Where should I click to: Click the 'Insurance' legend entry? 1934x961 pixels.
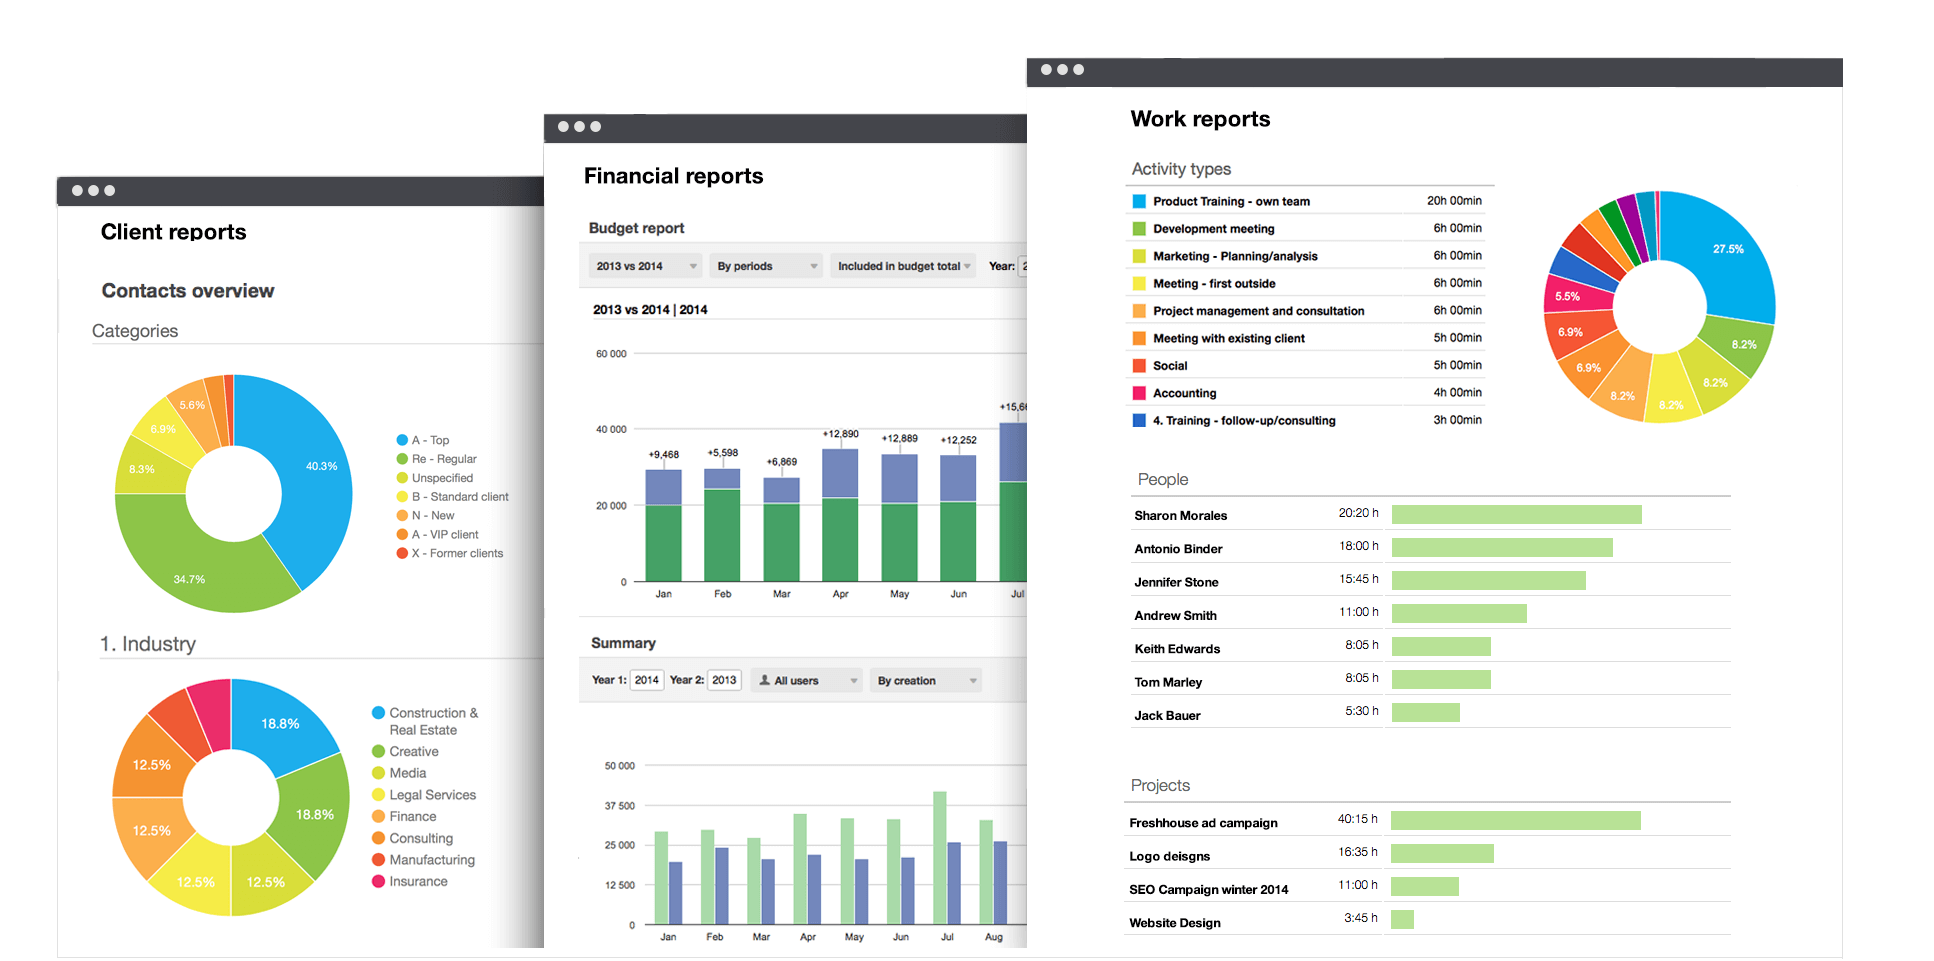410,882
